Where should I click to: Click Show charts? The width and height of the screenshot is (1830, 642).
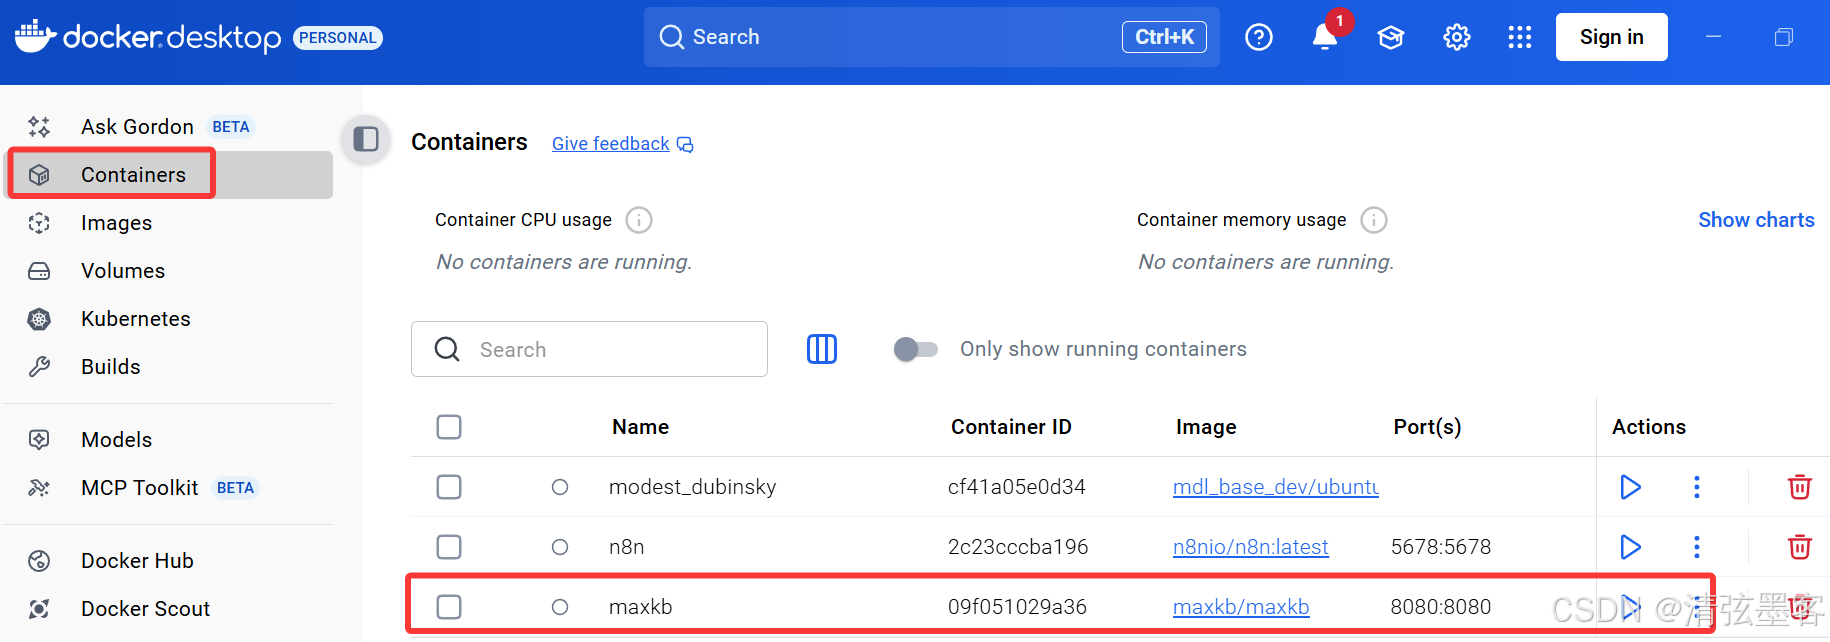tap(1756, 220)
